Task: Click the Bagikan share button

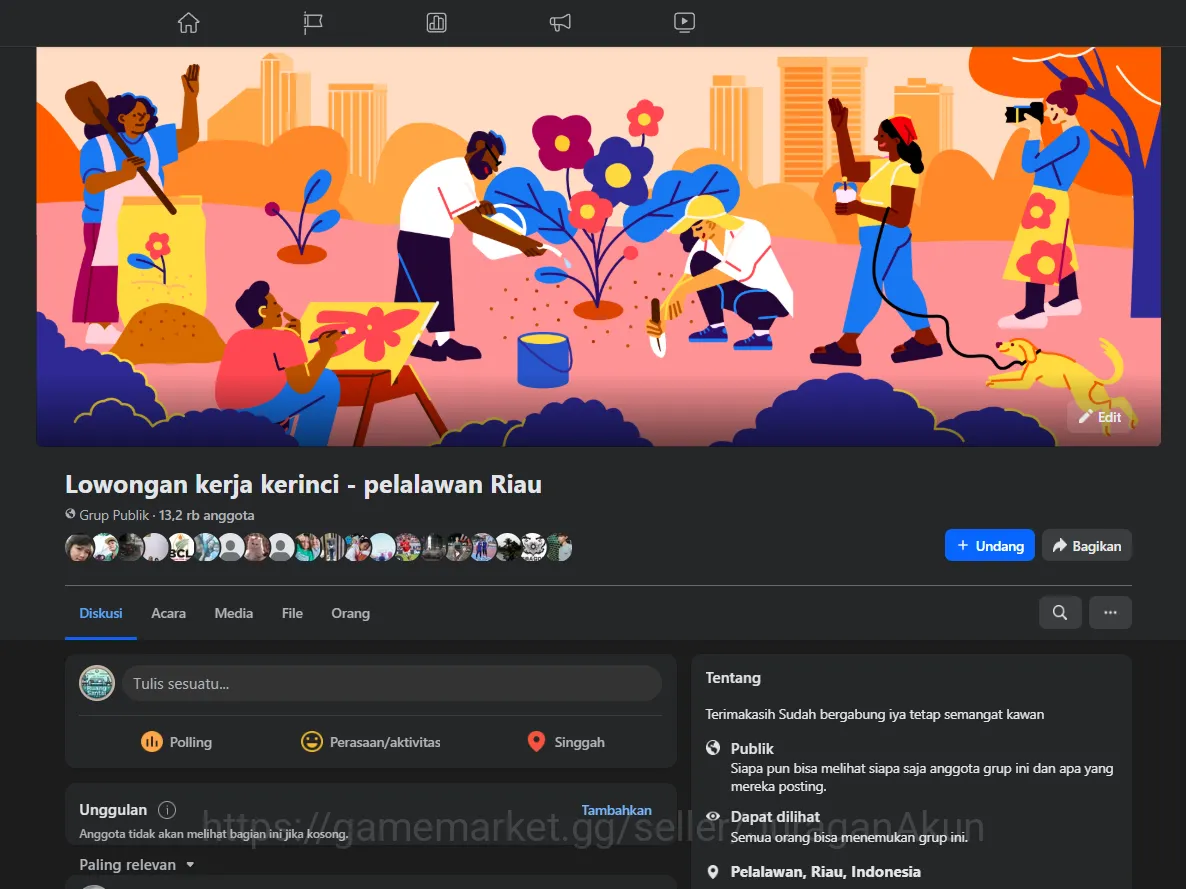Action: (1086, 546)
